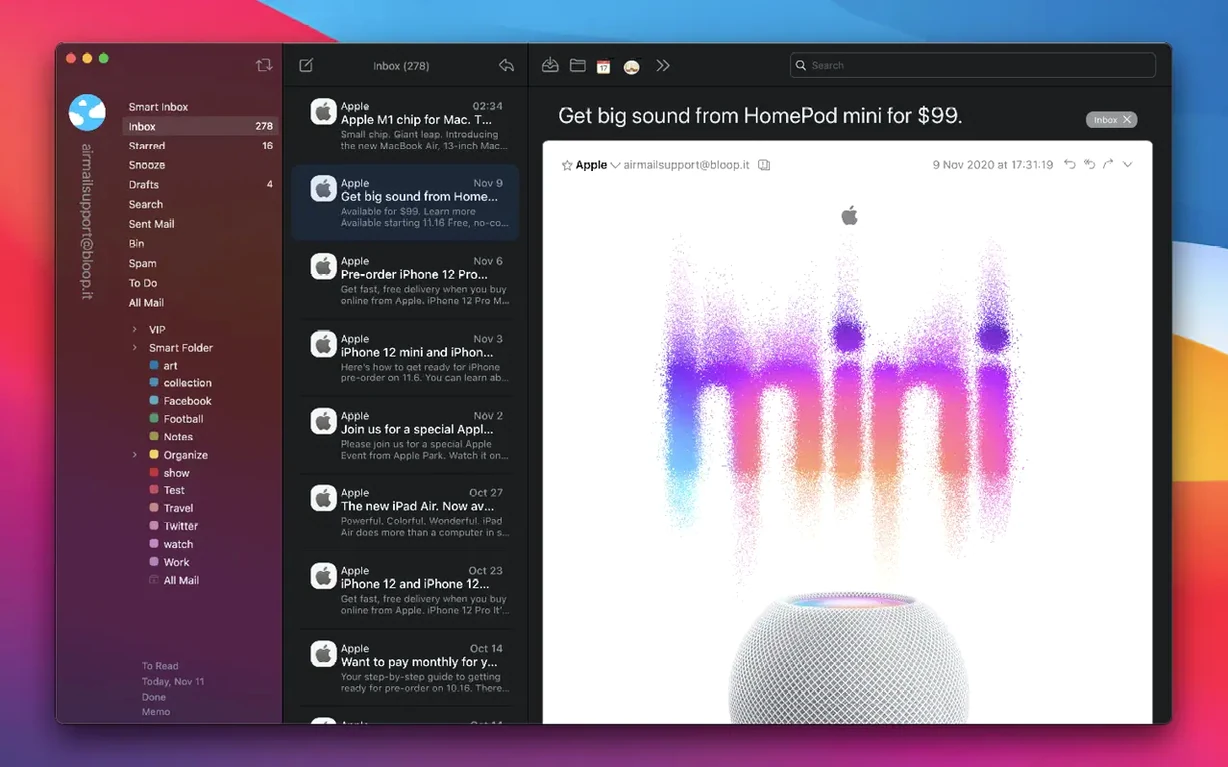Click the Search field
1228x767 pixels.
(972, 65)
